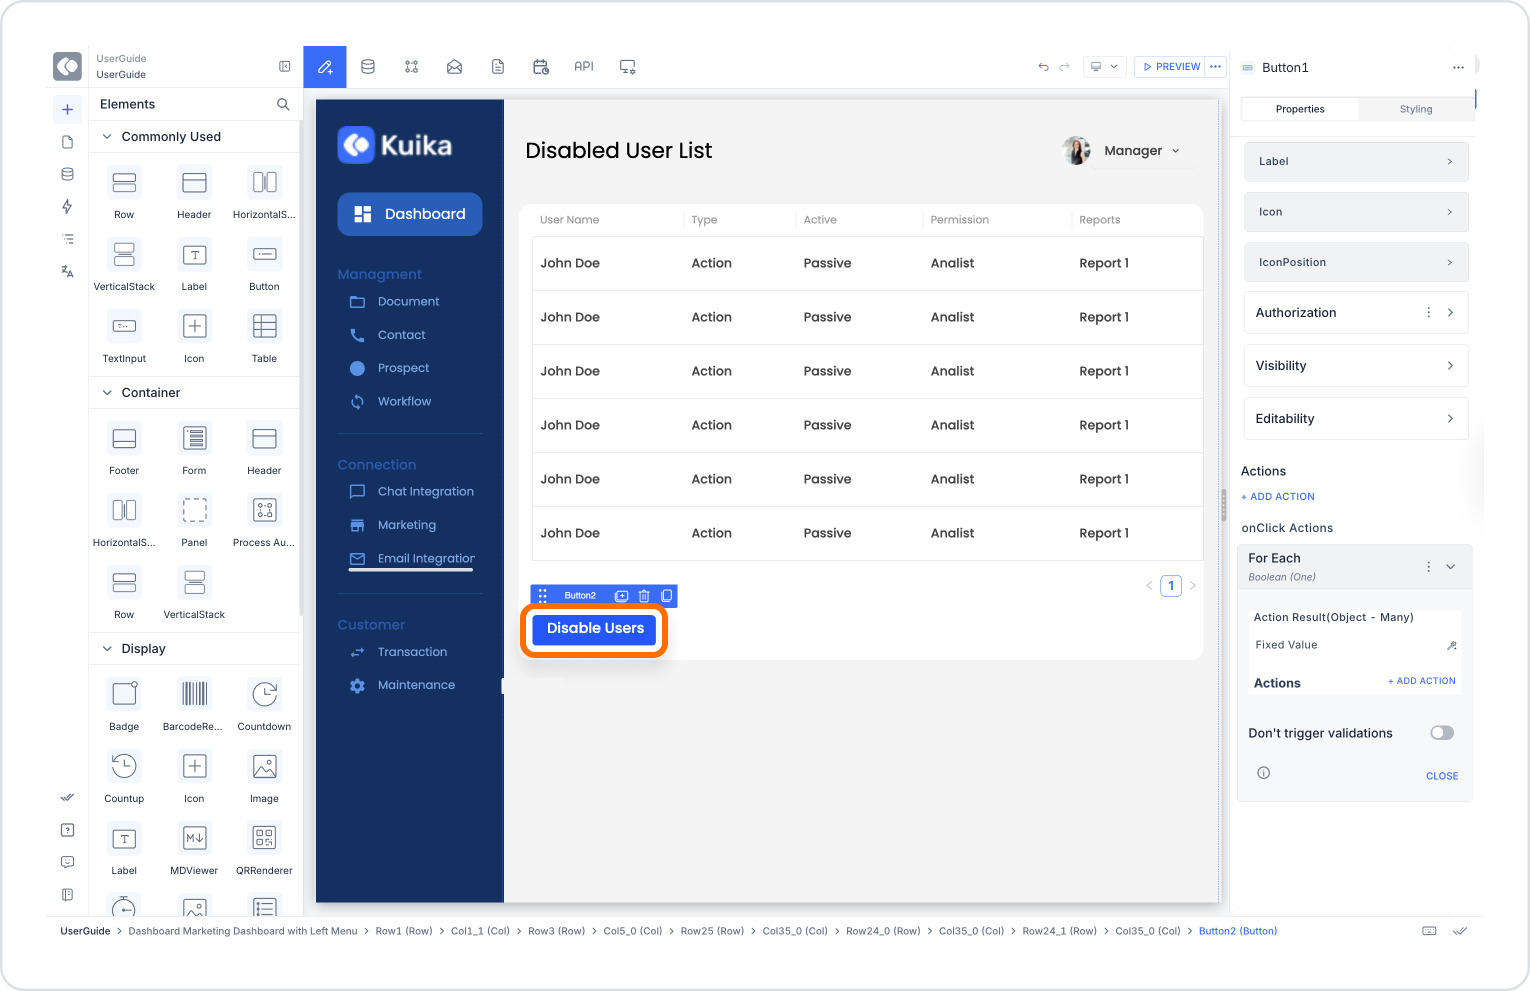
Task: Open the mail templates envelope icon
Action: pos(454,67)
